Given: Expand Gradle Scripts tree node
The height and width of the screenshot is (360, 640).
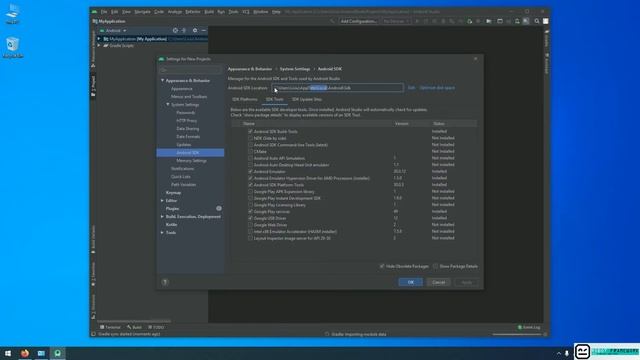Looking at the screenshot, I should [x=99, y=46].
